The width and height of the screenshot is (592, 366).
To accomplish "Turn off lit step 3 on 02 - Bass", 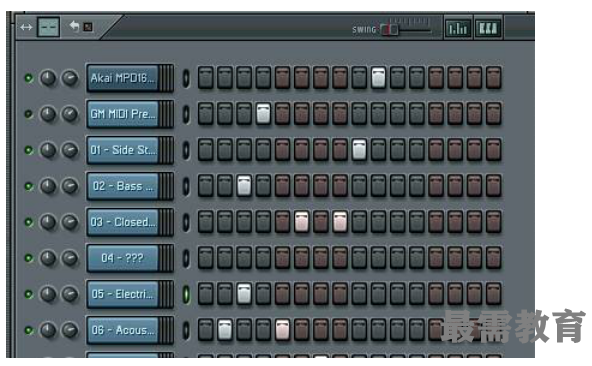I will pyautogui.click(x=244, y=186).
